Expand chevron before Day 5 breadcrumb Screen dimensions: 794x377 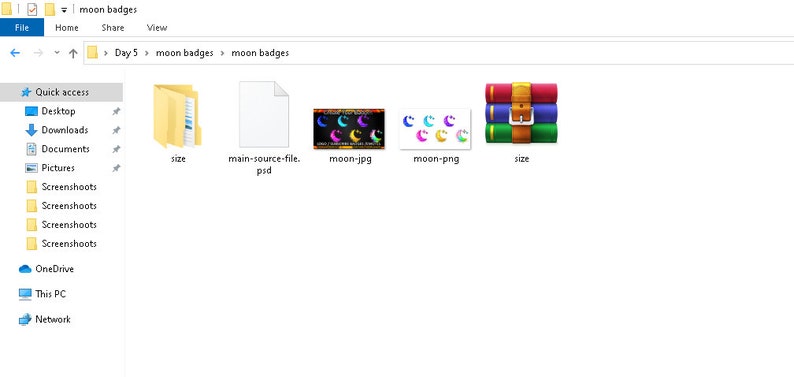coord(106,53)
